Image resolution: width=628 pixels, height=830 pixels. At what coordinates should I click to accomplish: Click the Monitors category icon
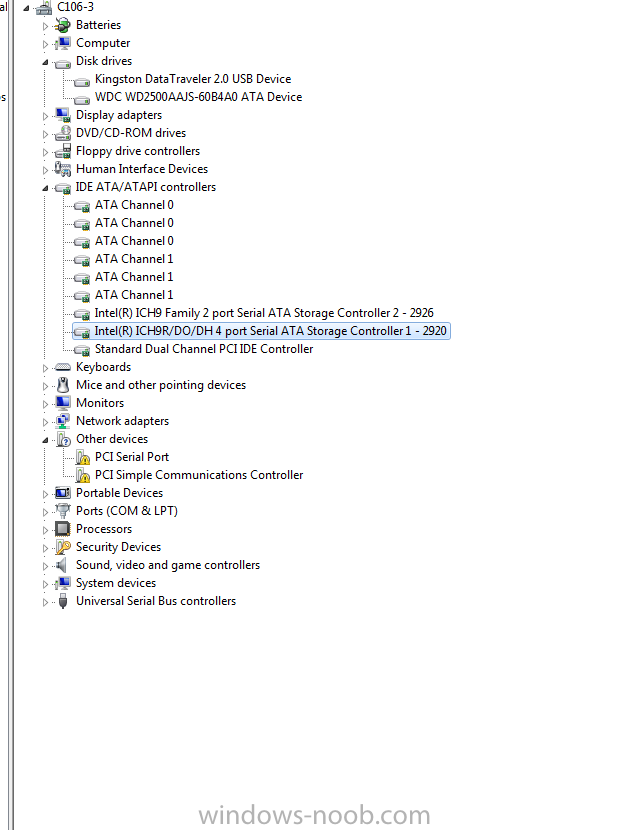(x=62, y=403)
